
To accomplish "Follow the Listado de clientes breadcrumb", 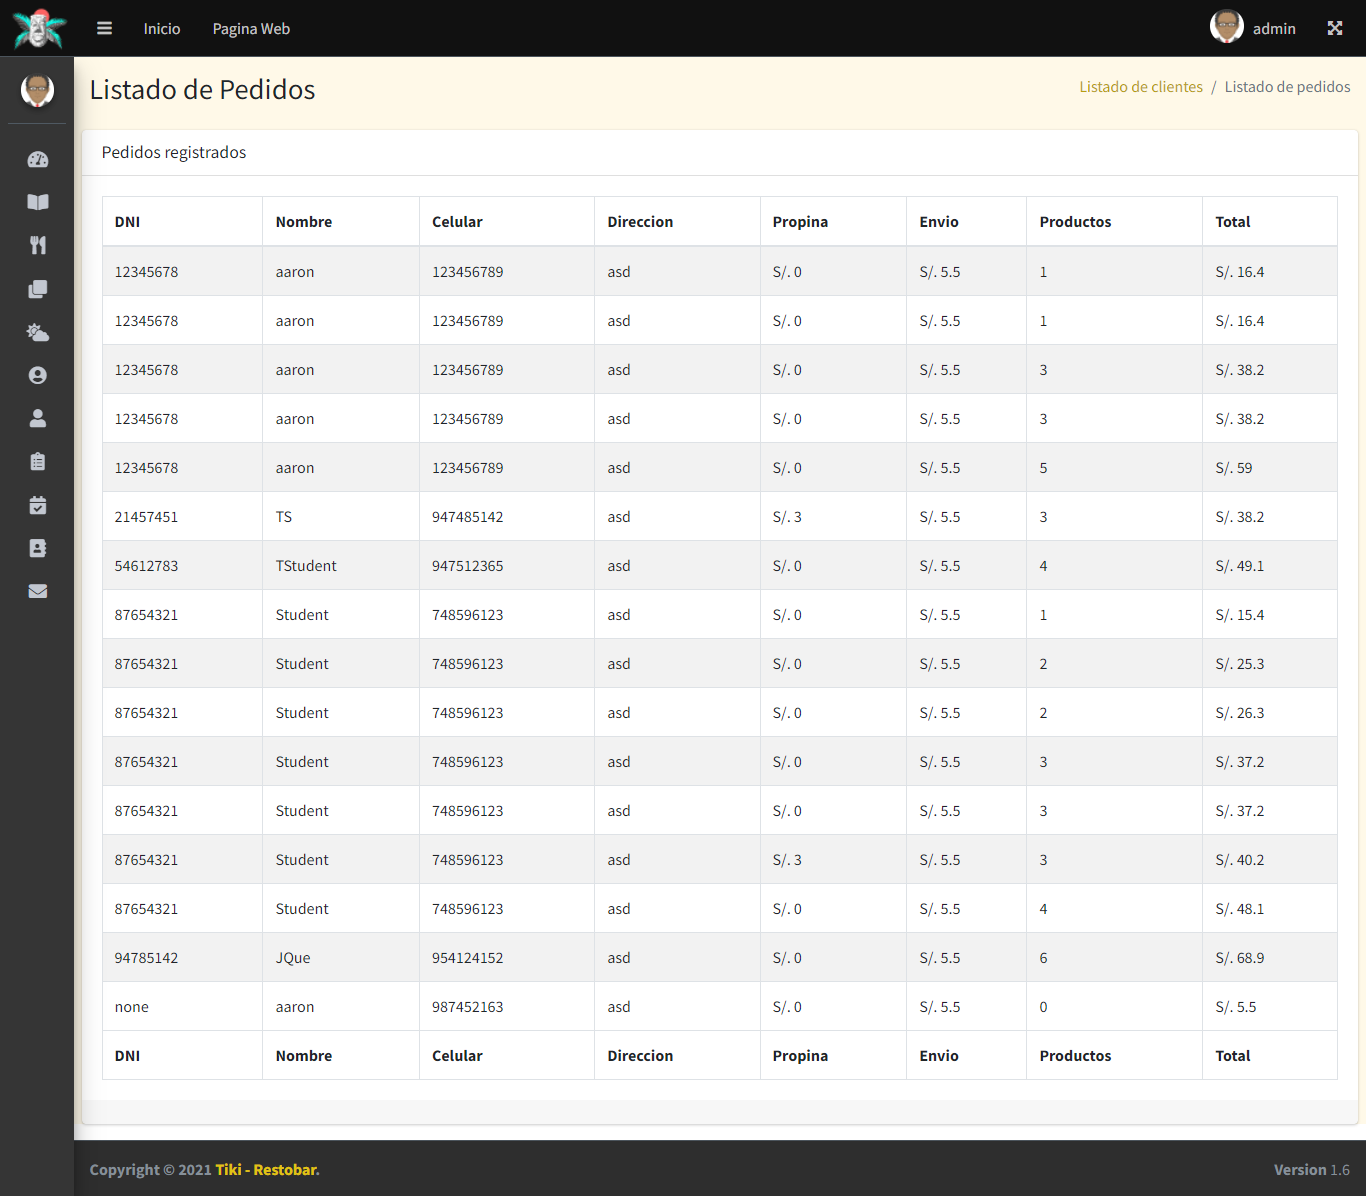I will 1141,87.
